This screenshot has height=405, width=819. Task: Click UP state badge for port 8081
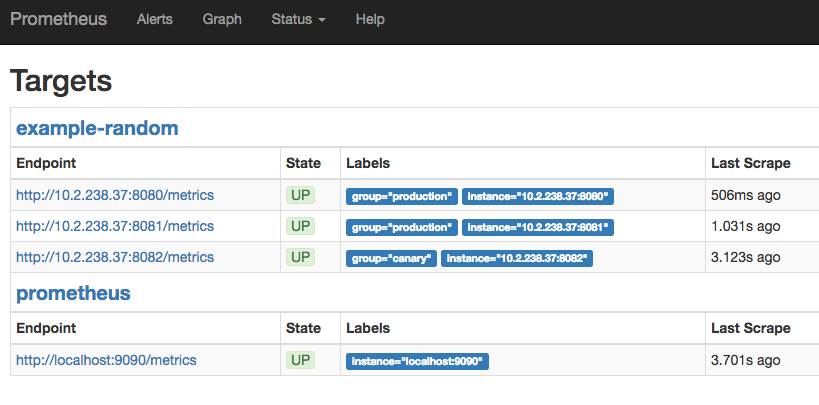(300, 226)
